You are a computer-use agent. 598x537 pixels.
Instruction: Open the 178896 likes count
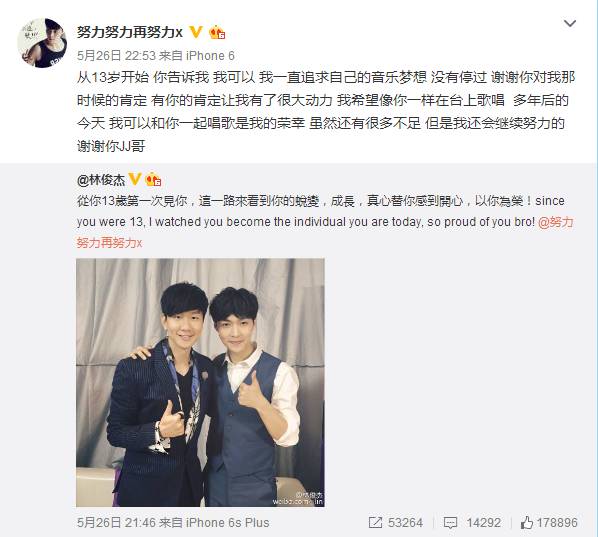click(x=557, y=523)
